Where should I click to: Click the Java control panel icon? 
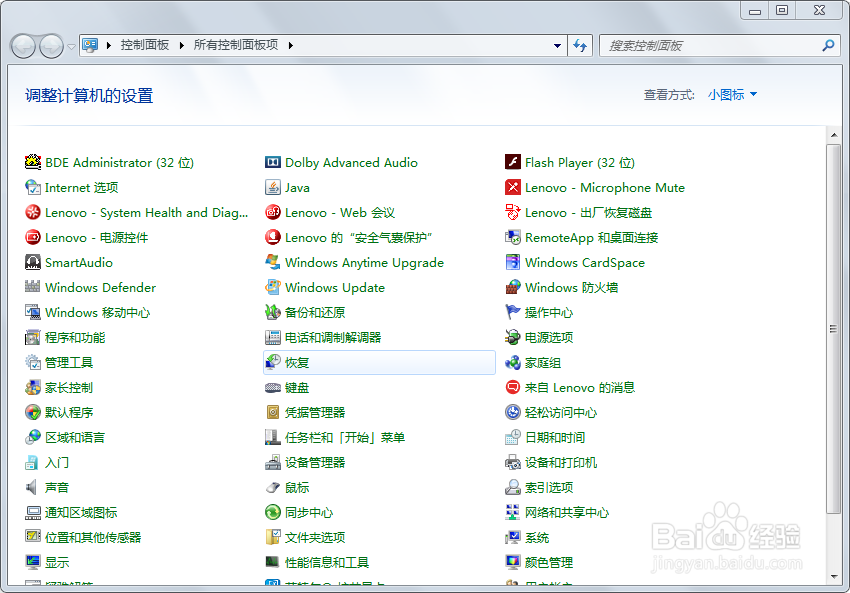[x=273, y=188]
